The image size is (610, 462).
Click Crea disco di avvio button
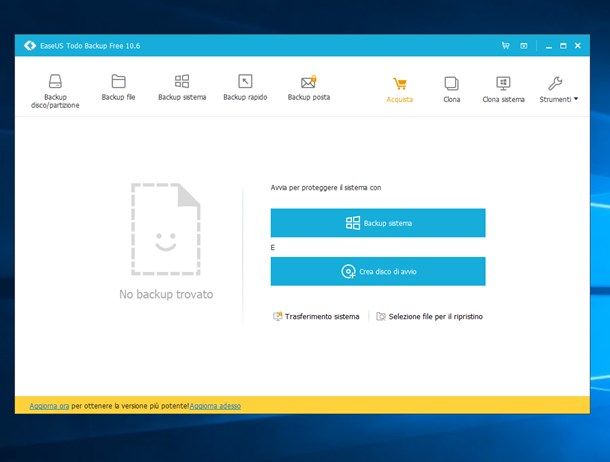[378, 271]
